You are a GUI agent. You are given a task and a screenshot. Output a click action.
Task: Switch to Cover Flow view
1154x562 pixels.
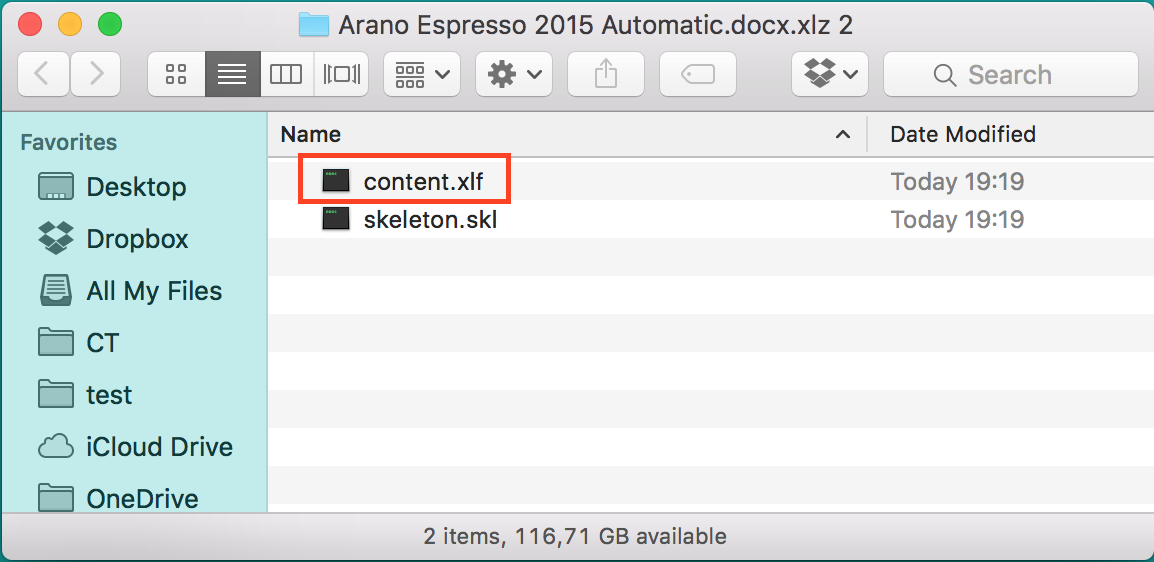pos(341,74)
